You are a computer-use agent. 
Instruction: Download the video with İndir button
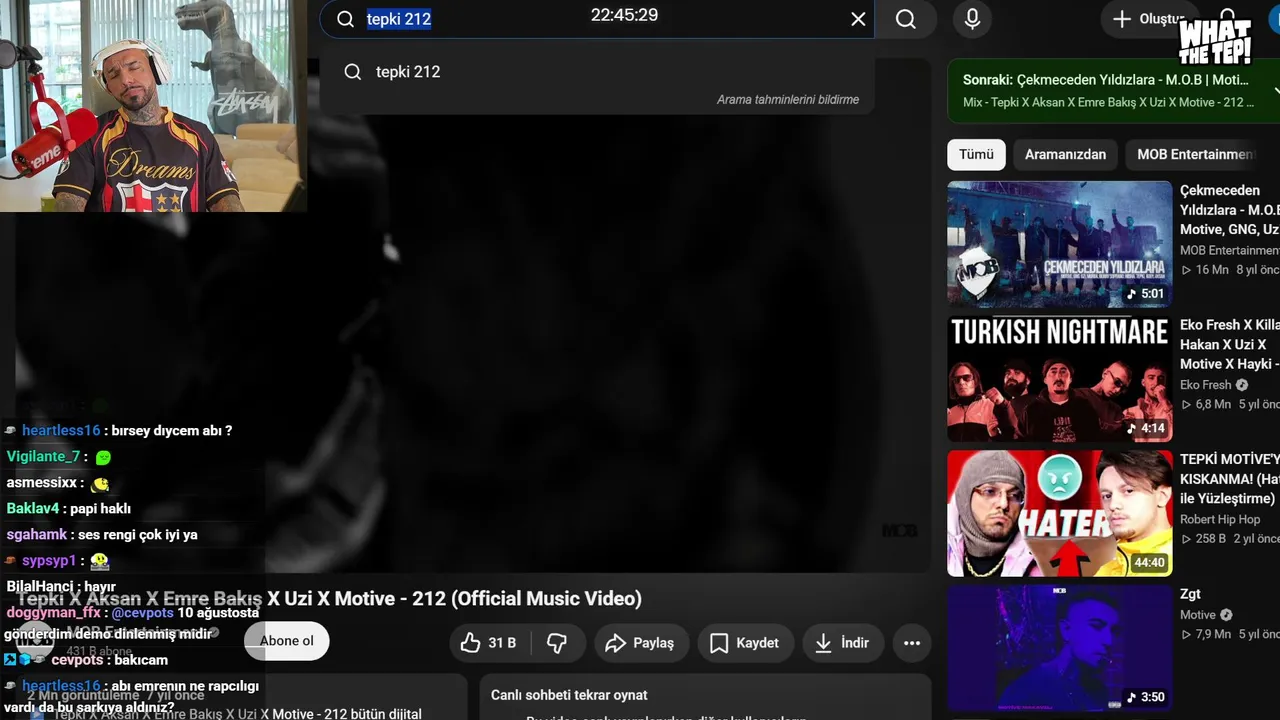pos(842,643)
